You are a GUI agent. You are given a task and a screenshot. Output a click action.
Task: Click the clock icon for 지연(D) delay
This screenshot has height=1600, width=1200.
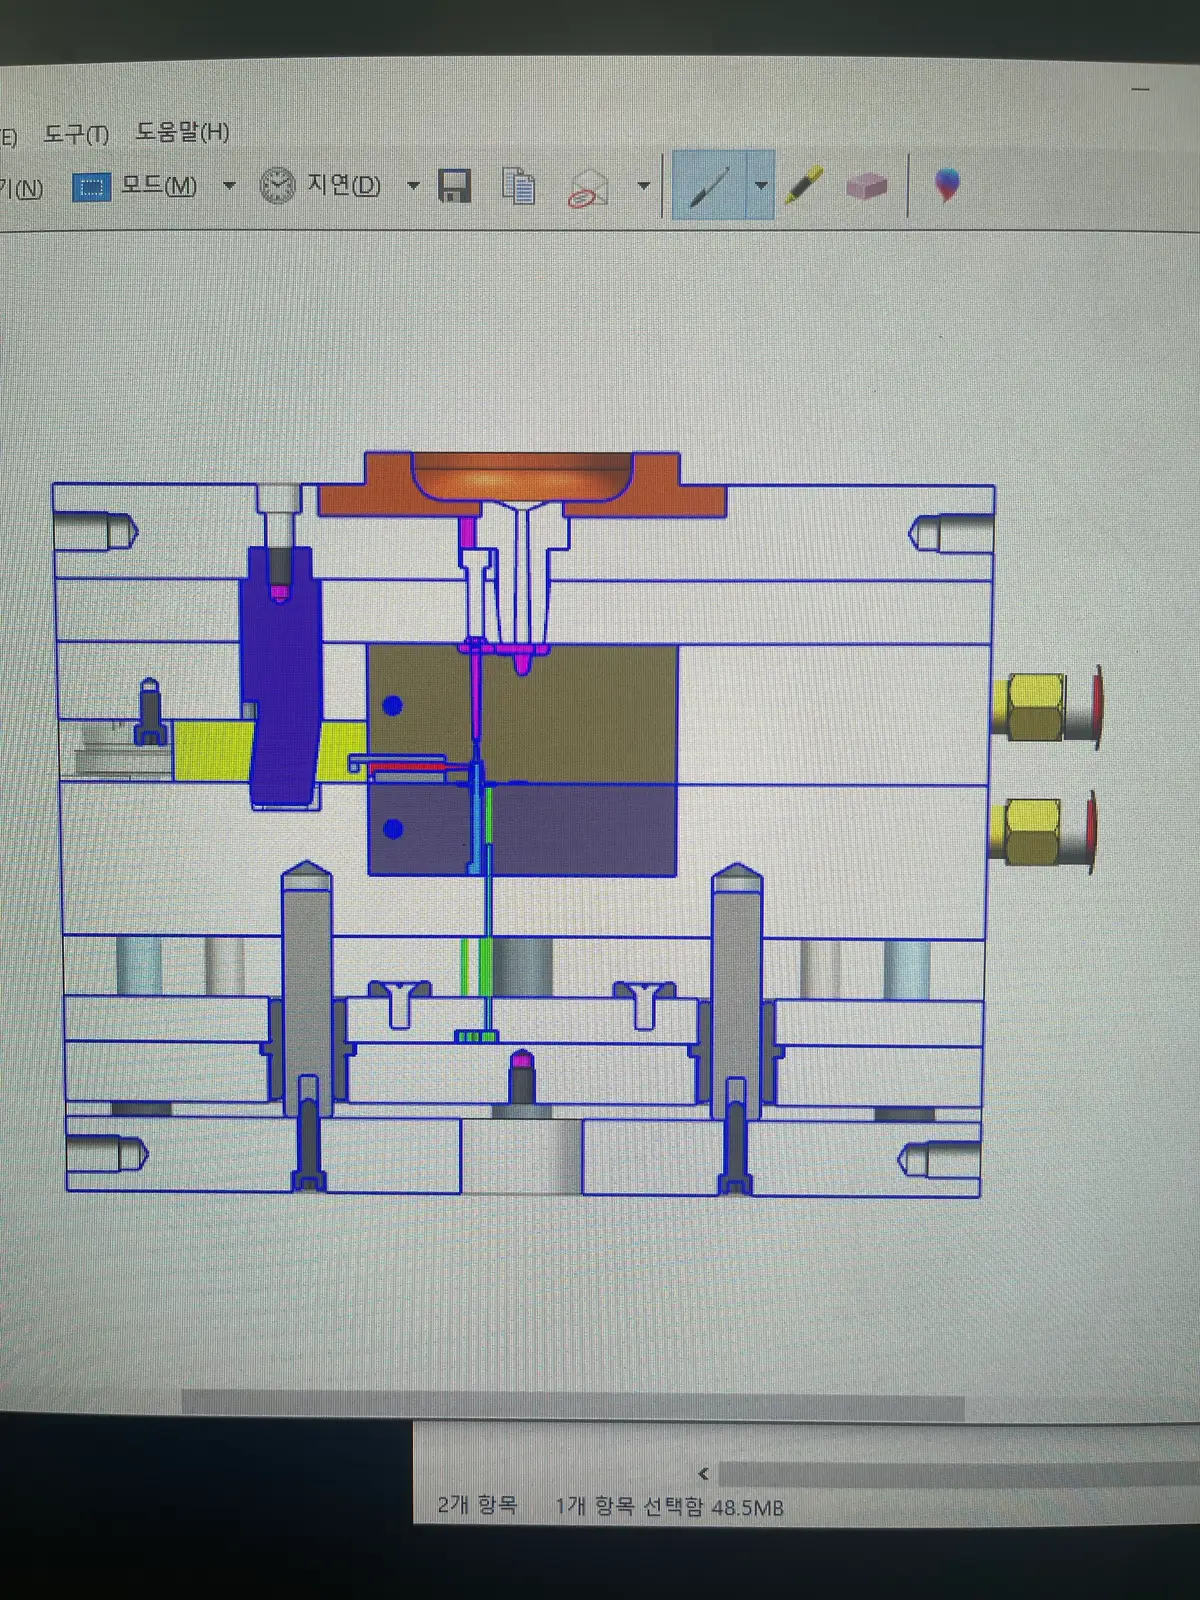point(277,186)
